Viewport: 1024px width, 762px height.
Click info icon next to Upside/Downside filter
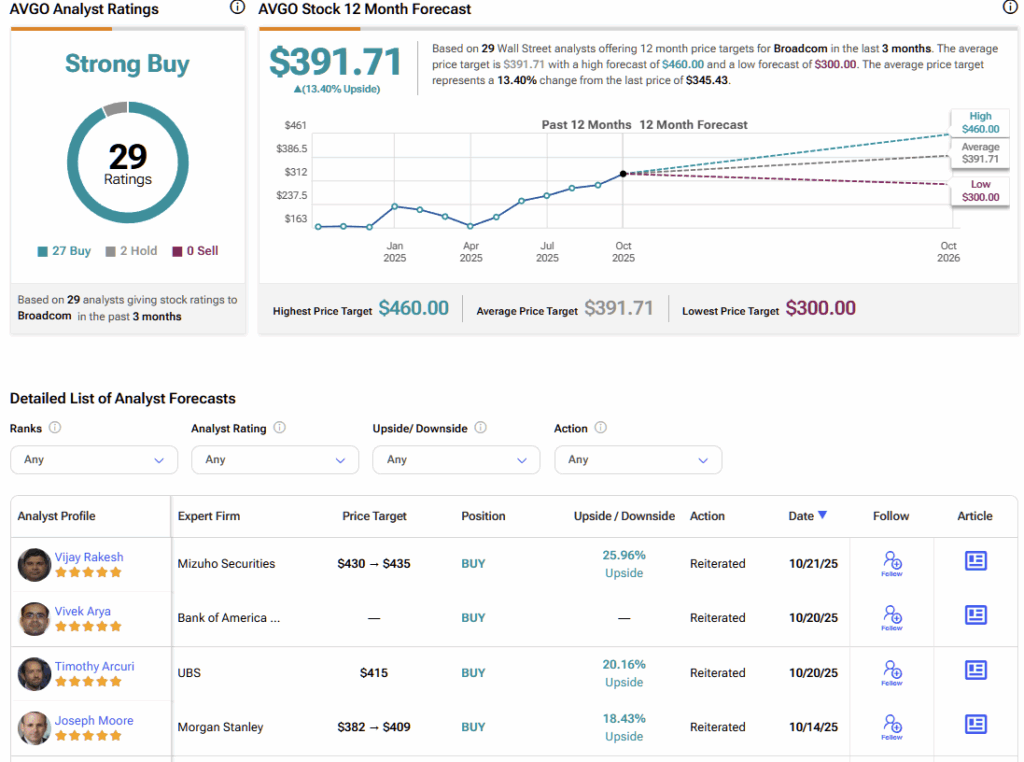pos(480,428)
